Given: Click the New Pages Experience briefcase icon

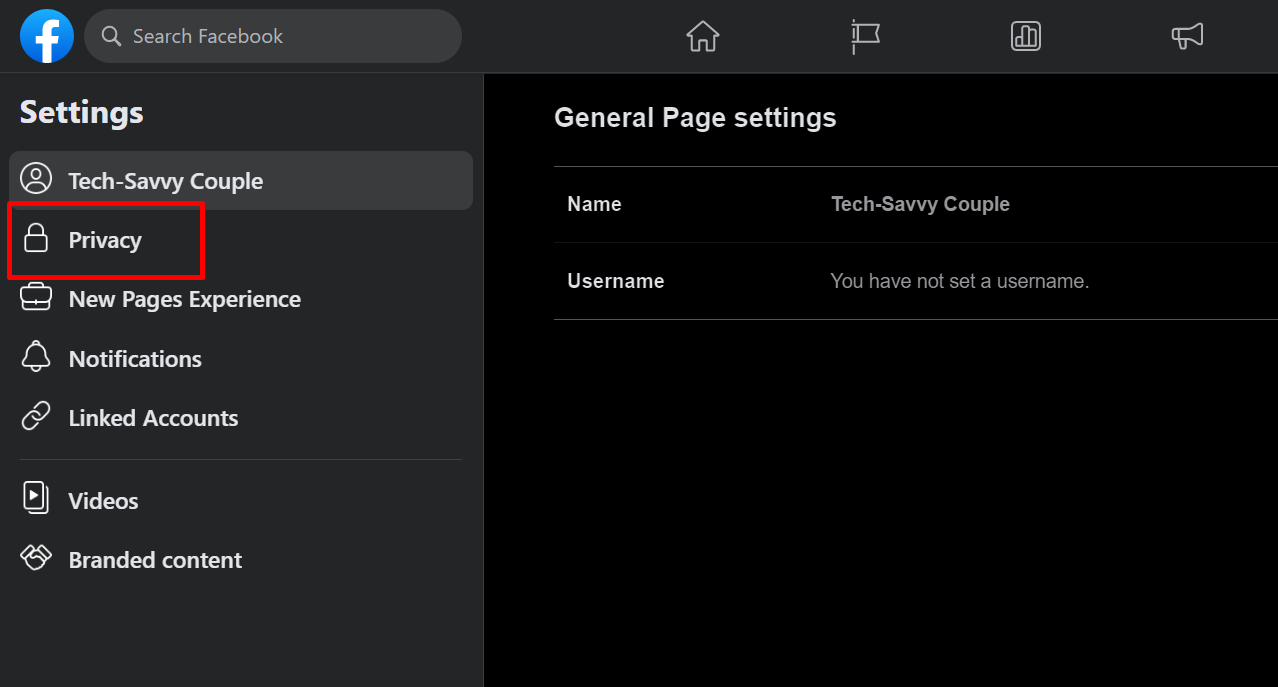Looking at the screenshot, I should pos(36,297).
